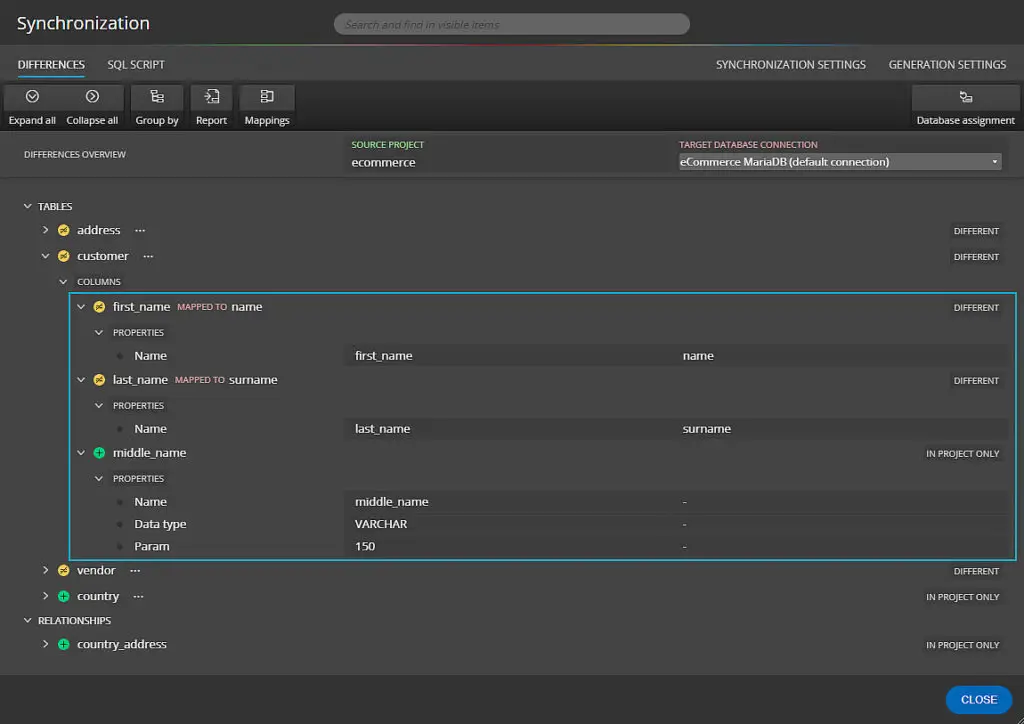
Task: Click the green plus icon beside middle_name
Action: [99, 453]
